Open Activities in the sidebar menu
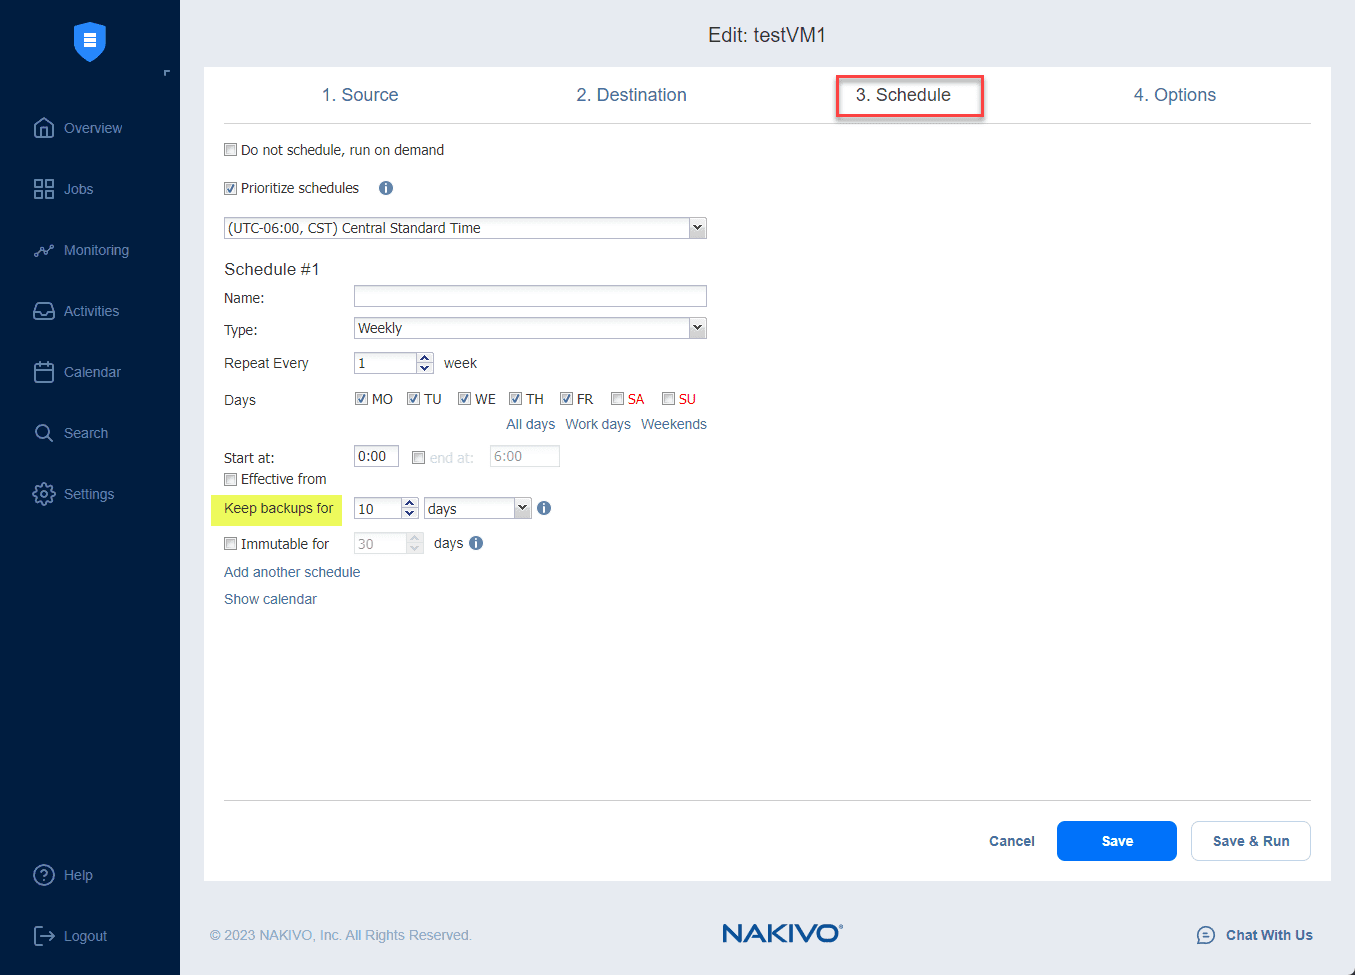The height and width of the screenshot is (975, 1355). (90, 311)
